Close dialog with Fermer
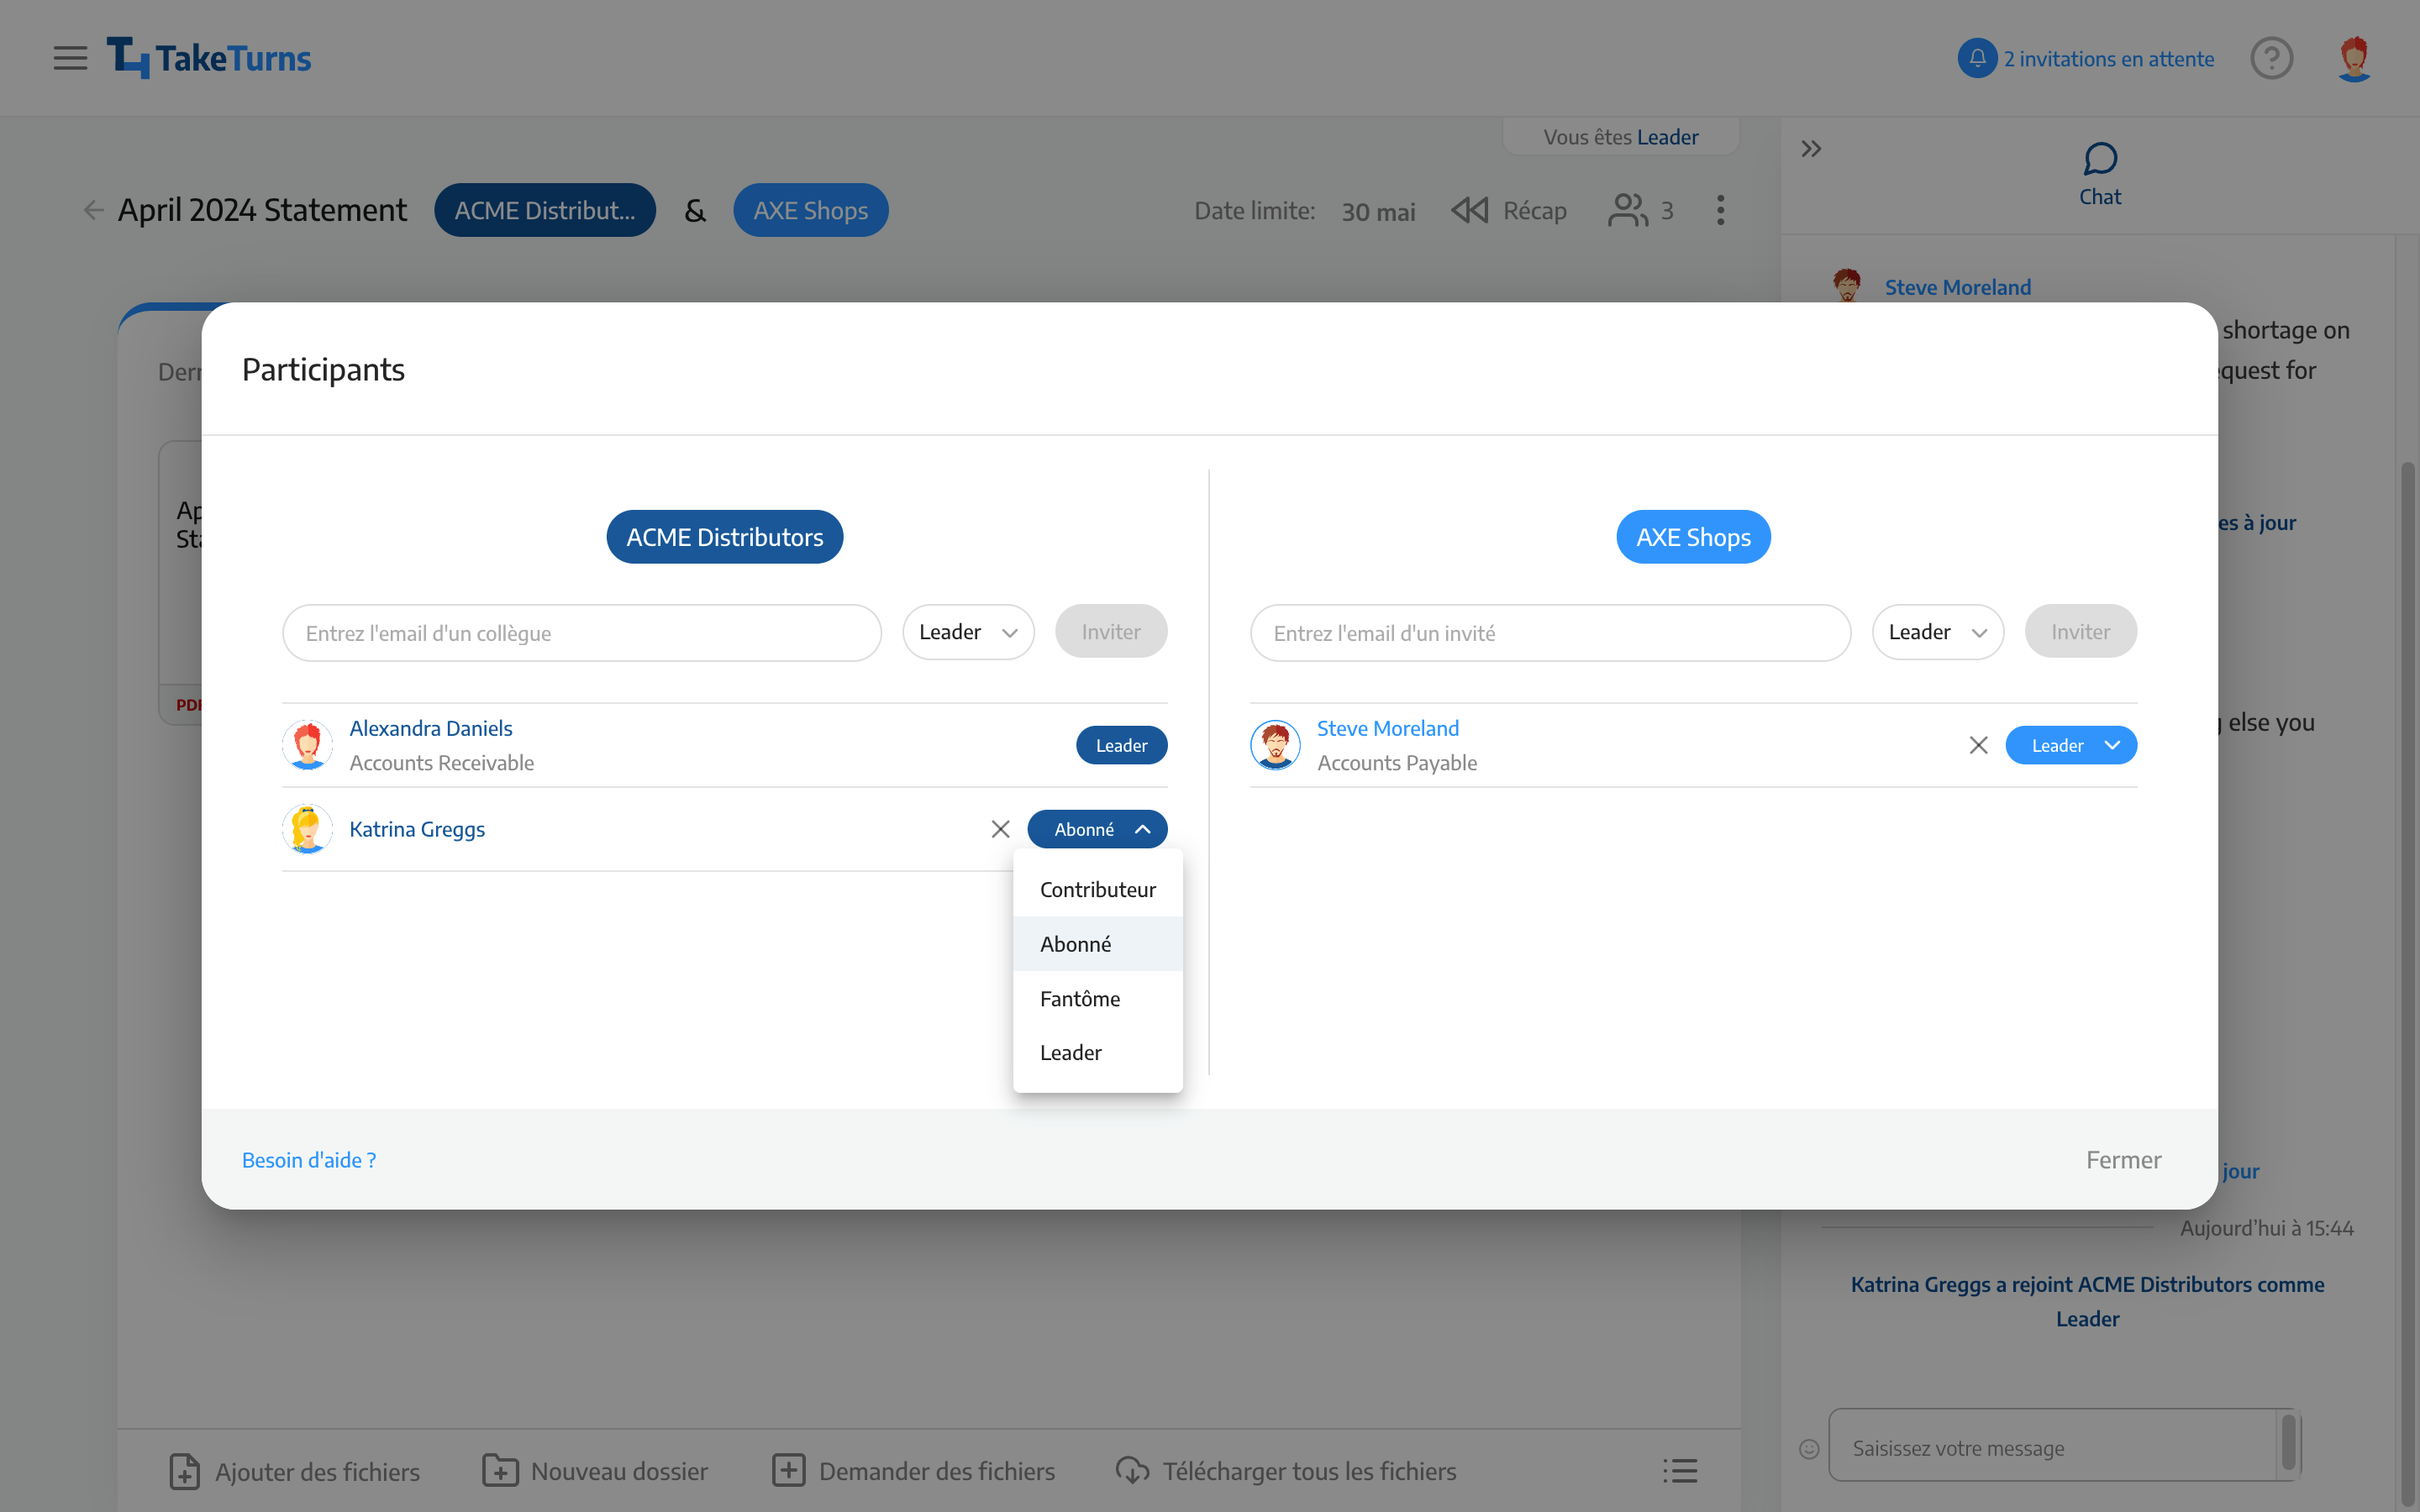This screenshot has width=2420, height=1512. click(x=2123, y=1160)
